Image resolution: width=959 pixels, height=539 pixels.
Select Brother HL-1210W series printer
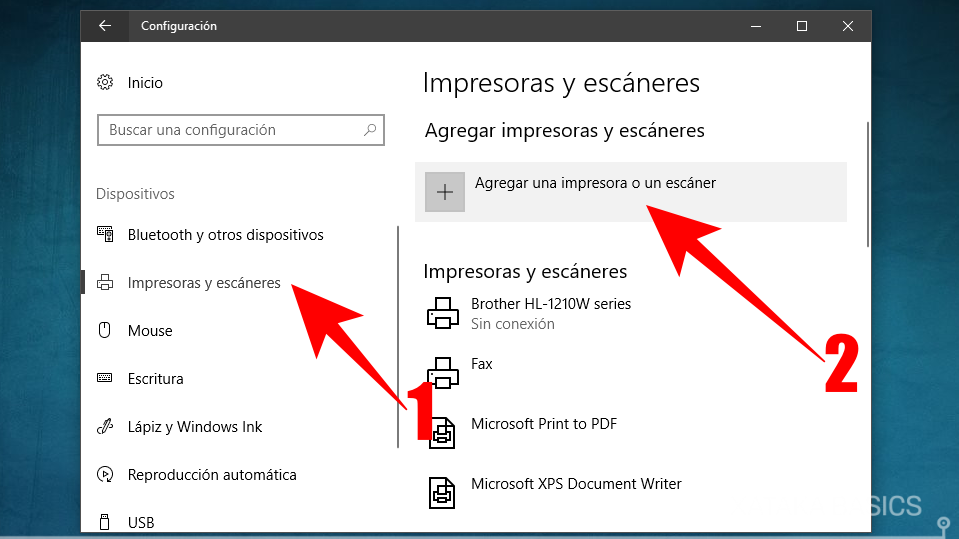tap(550, 304)
